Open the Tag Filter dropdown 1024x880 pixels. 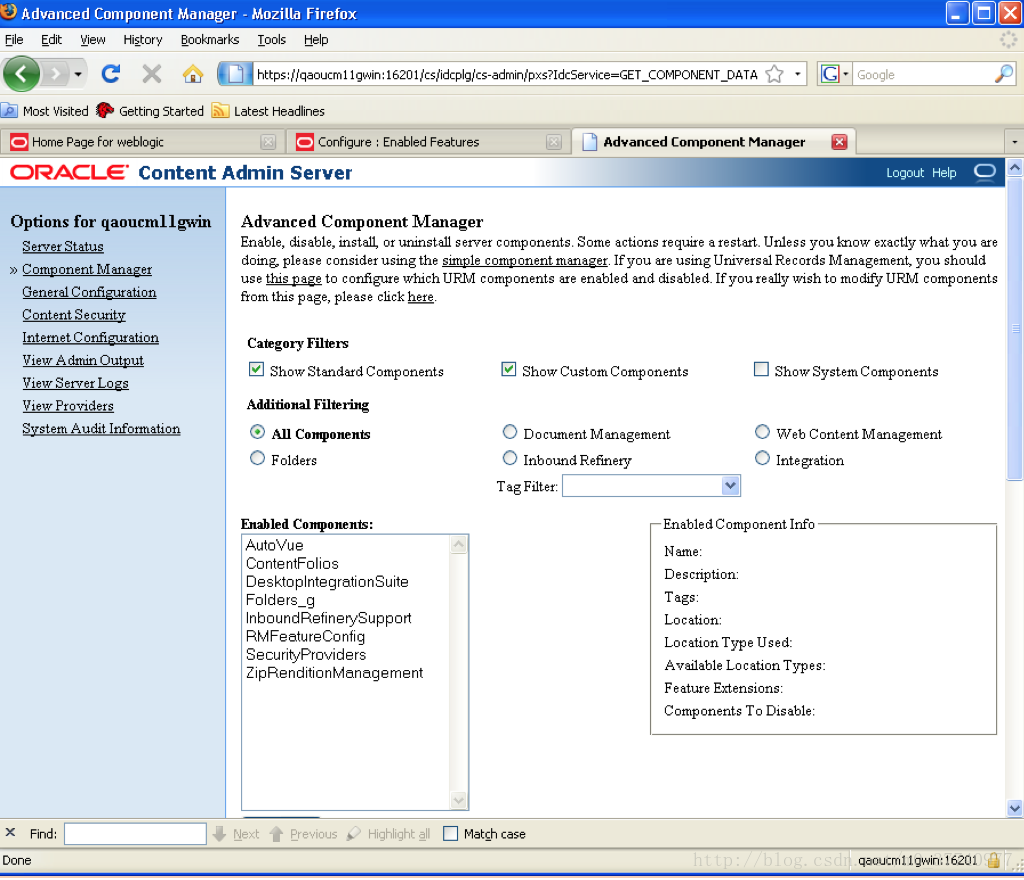(x=730, y=485)
